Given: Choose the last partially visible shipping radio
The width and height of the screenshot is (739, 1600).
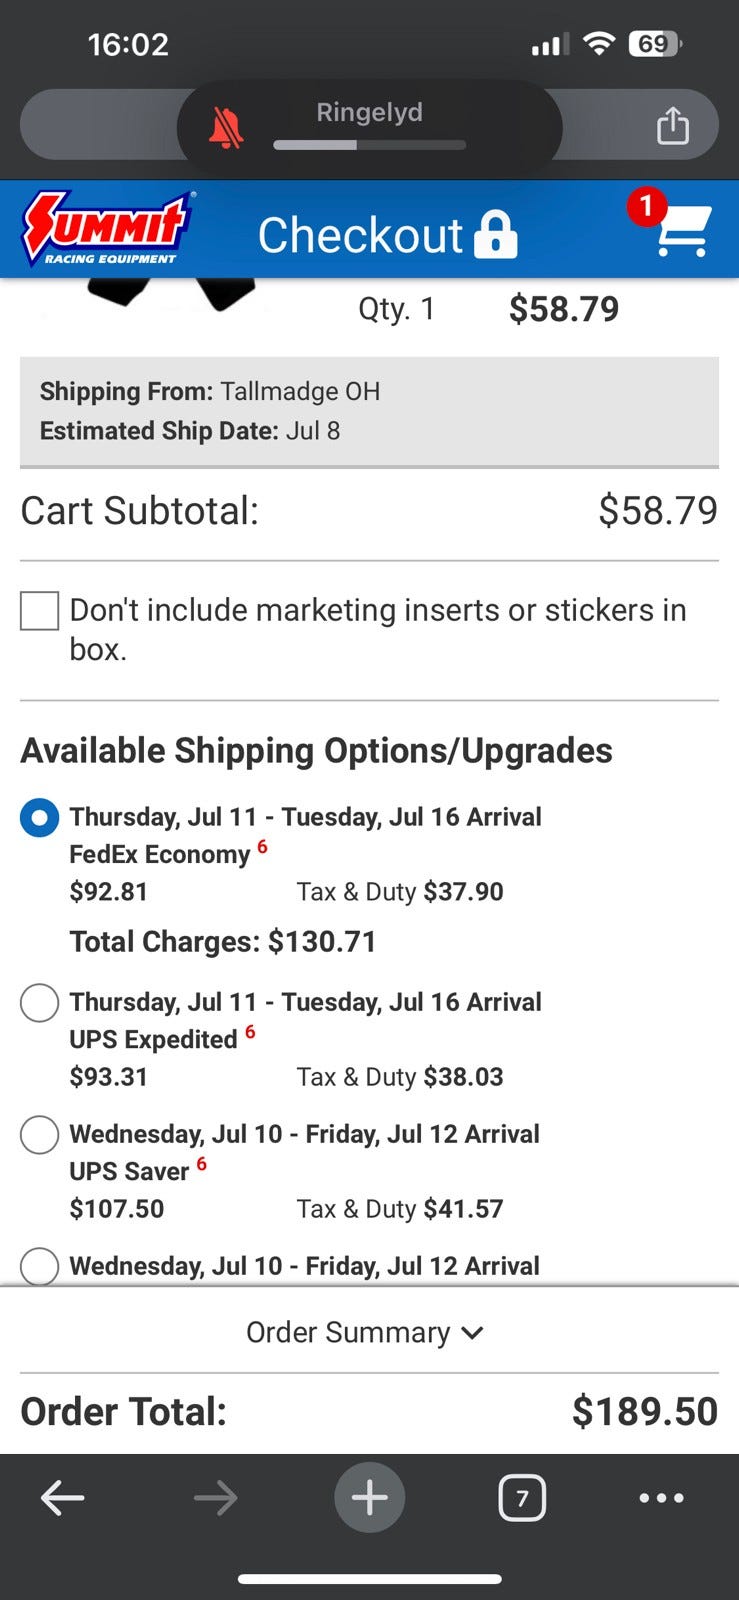Looking at the screenshot, I should tap(40, 1266).
